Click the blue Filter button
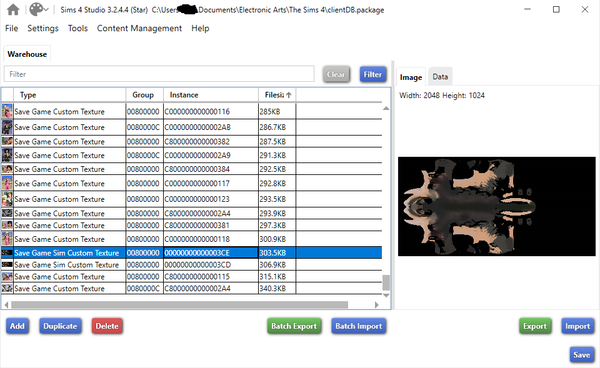600x368 pixels. (373, 74)
